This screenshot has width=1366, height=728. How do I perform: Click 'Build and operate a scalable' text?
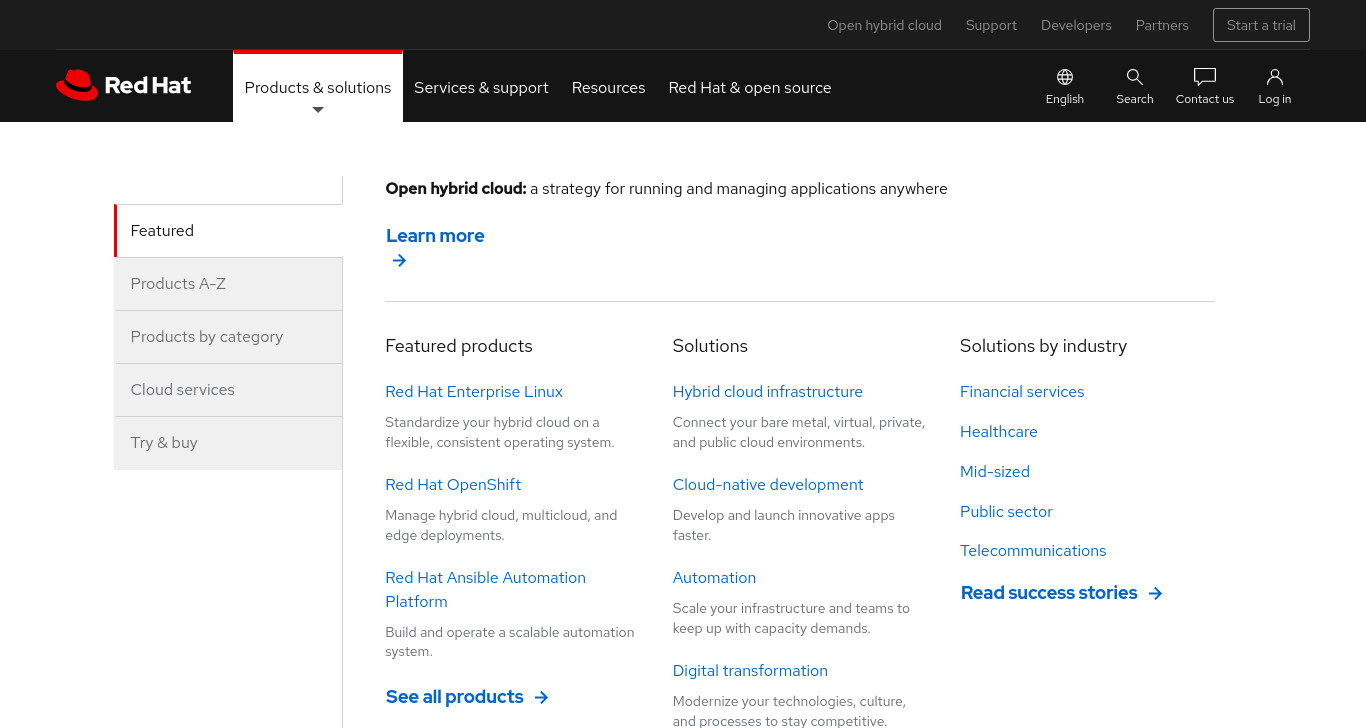point(510,642)
